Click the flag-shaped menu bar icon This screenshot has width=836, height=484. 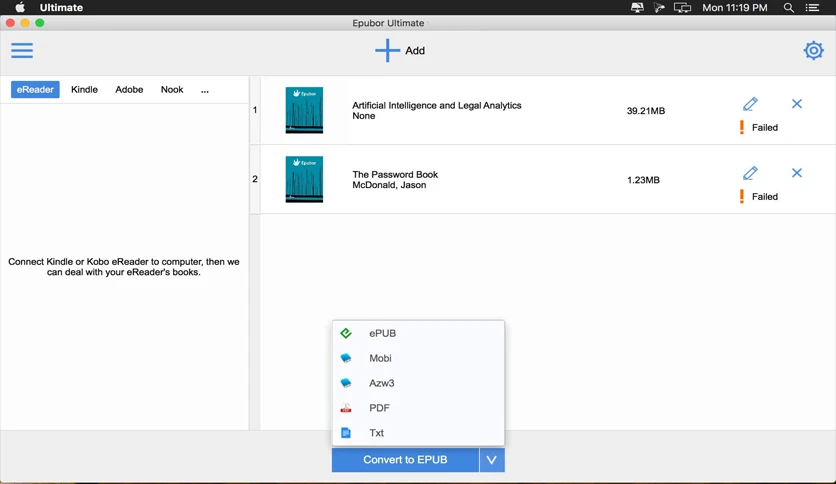coord(659,7)
